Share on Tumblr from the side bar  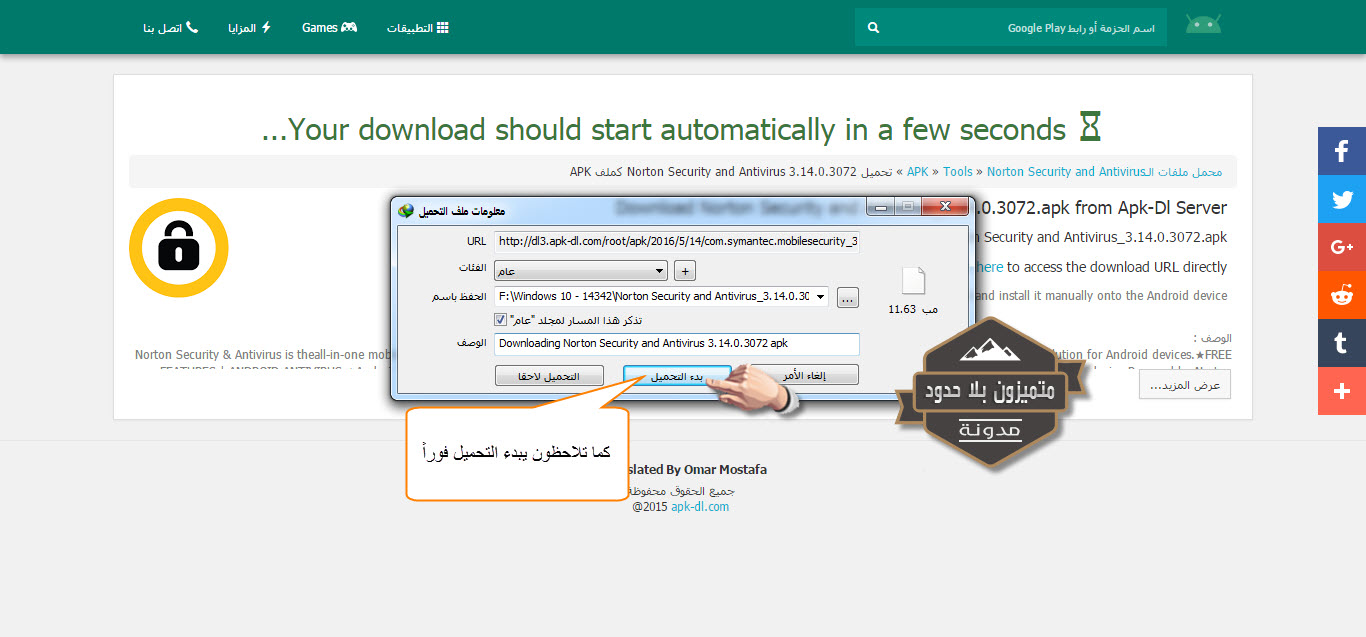1342,343
